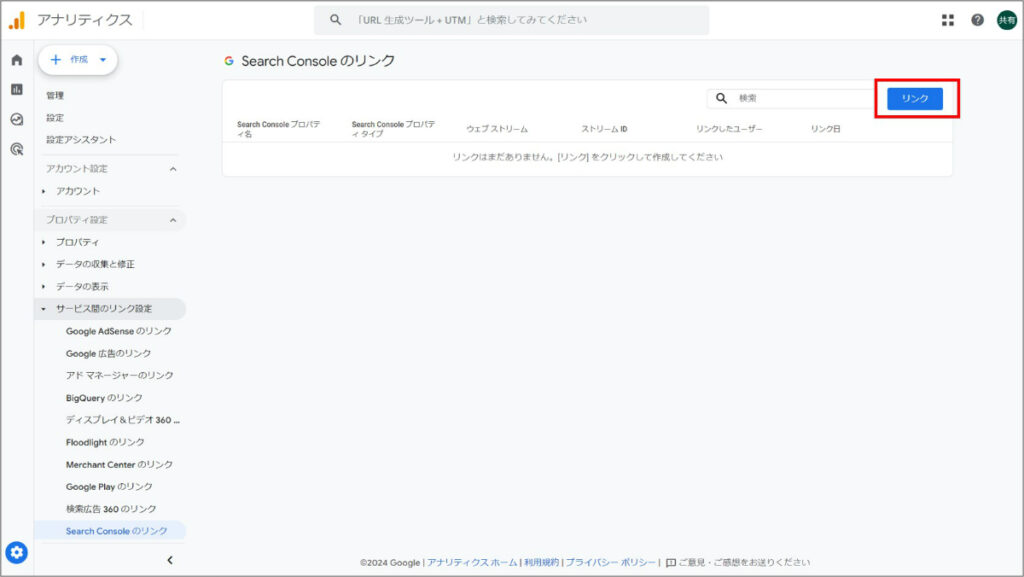Image resolution: width=1024 pixels, height=577 pixels.
Task: Click リンクしたユーザー column header
Action: (729, 129)
